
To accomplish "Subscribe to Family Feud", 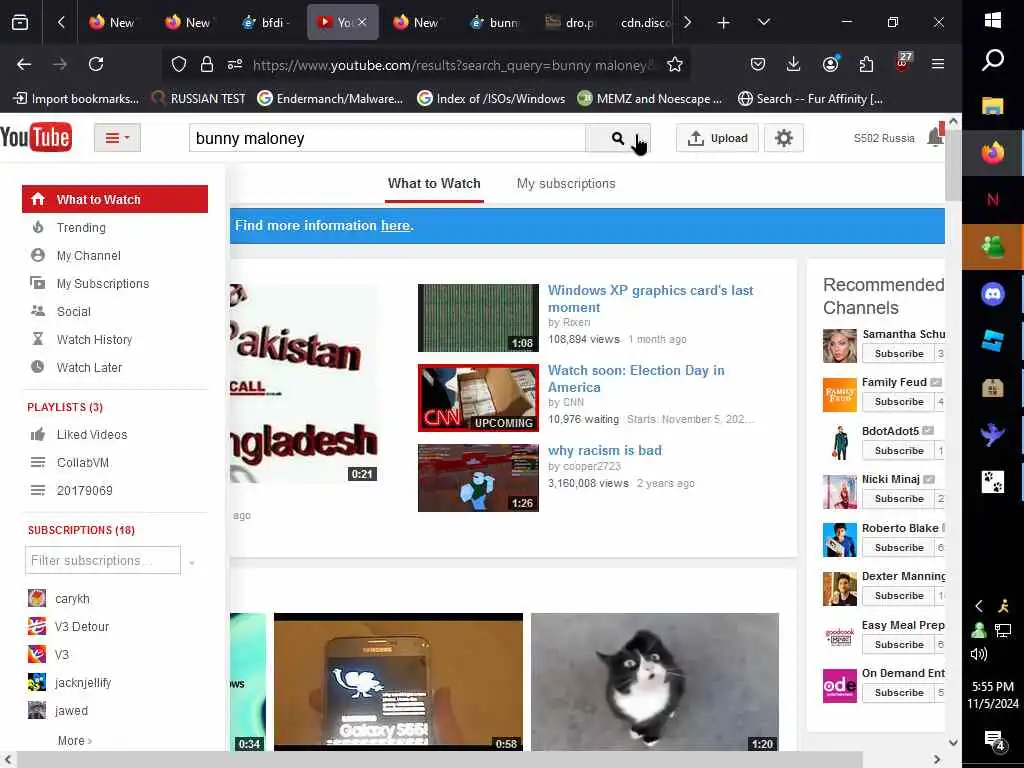I will tap(899, 402).
